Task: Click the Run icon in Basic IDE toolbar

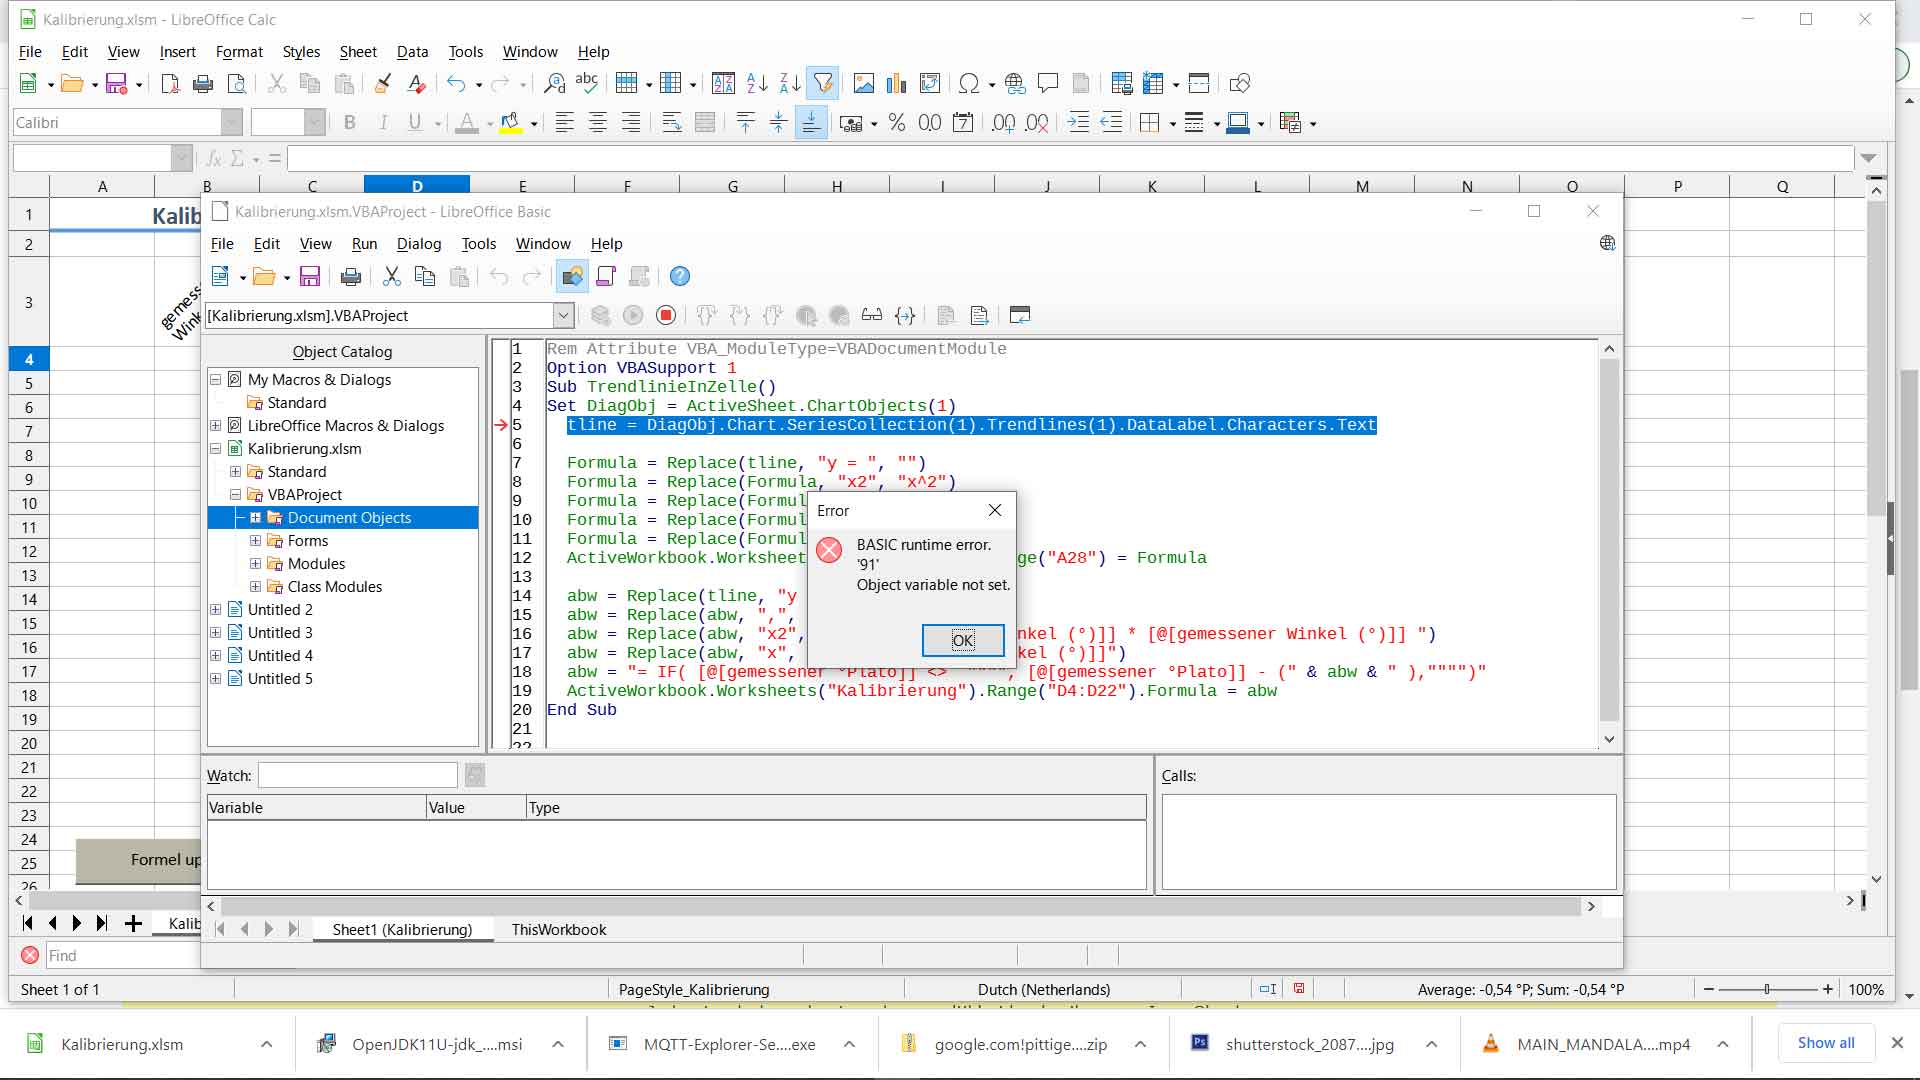Action: 633,316
